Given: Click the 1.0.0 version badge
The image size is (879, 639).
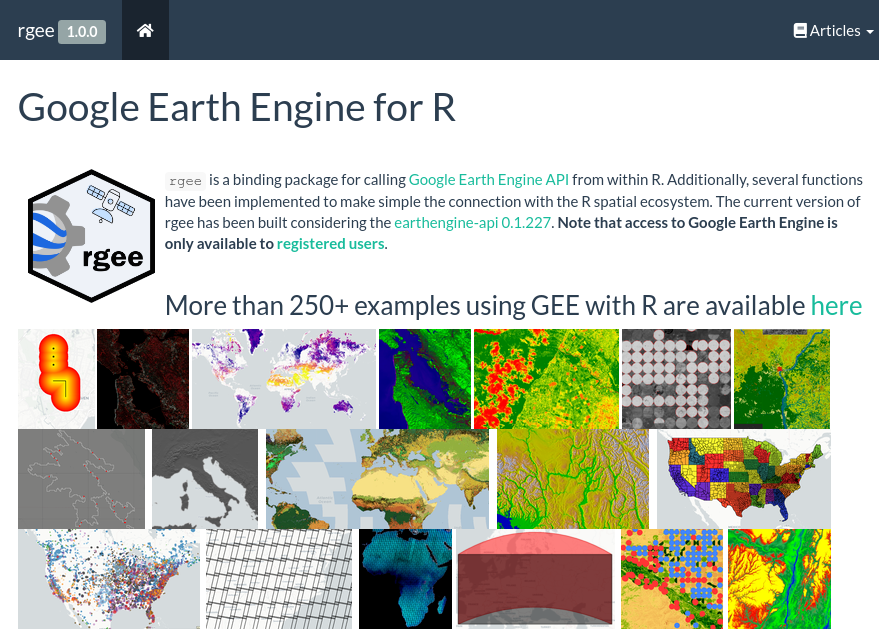Looking at the screenshot, I should pos(82,31).
